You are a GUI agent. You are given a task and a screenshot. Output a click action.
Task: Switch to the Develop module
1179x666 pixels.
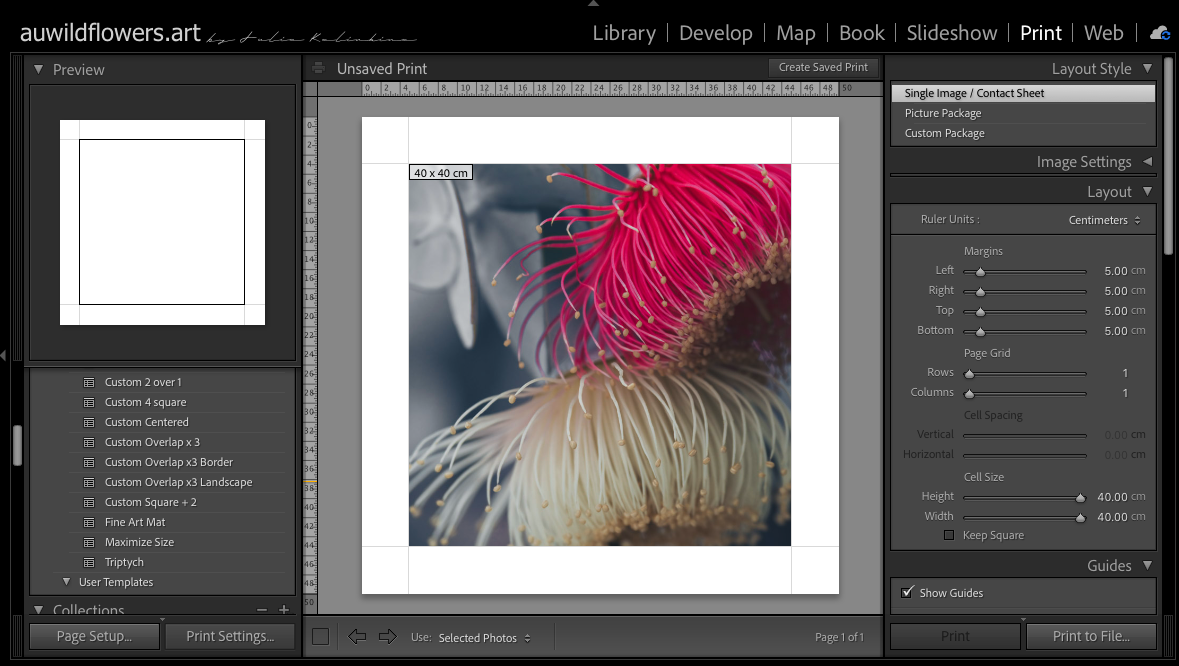click(x=716, y=33)
